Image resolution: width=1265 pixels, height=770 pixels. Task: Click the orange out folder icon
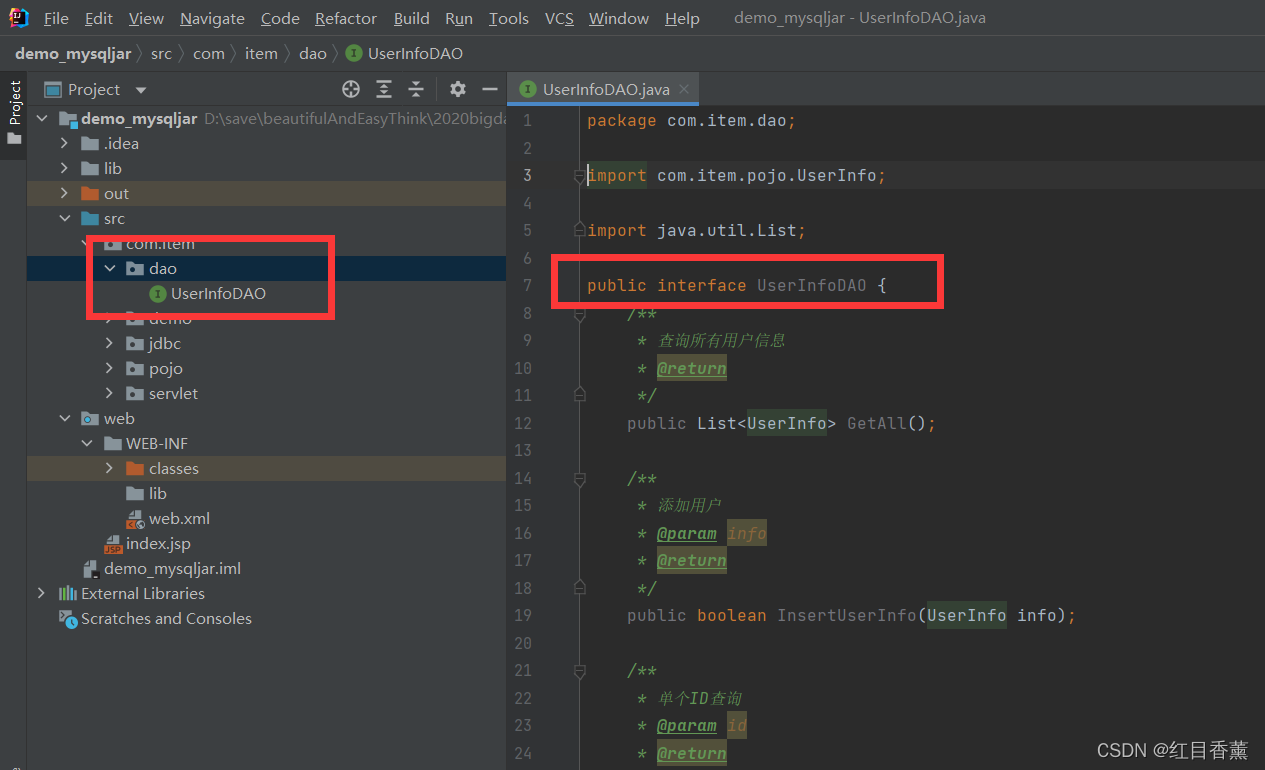coord(89,193)
